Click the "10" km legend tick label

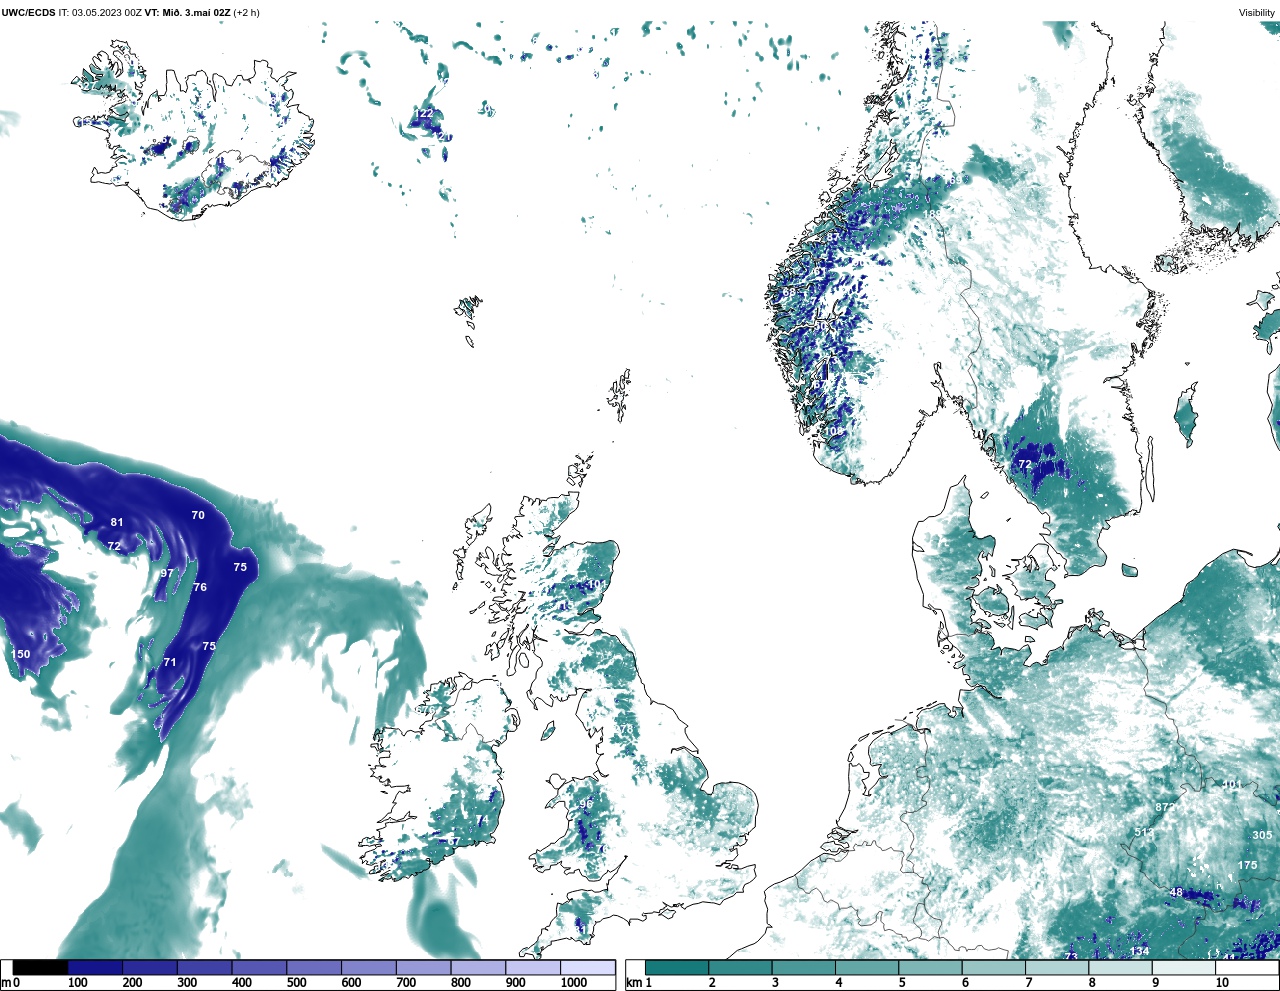[x=1222, y=983]
